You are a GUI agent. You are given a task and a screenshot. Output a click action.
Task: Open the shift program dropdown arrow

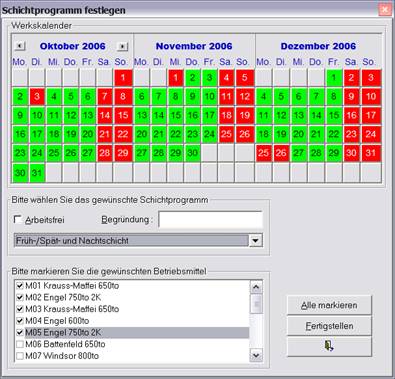(256, 240)
